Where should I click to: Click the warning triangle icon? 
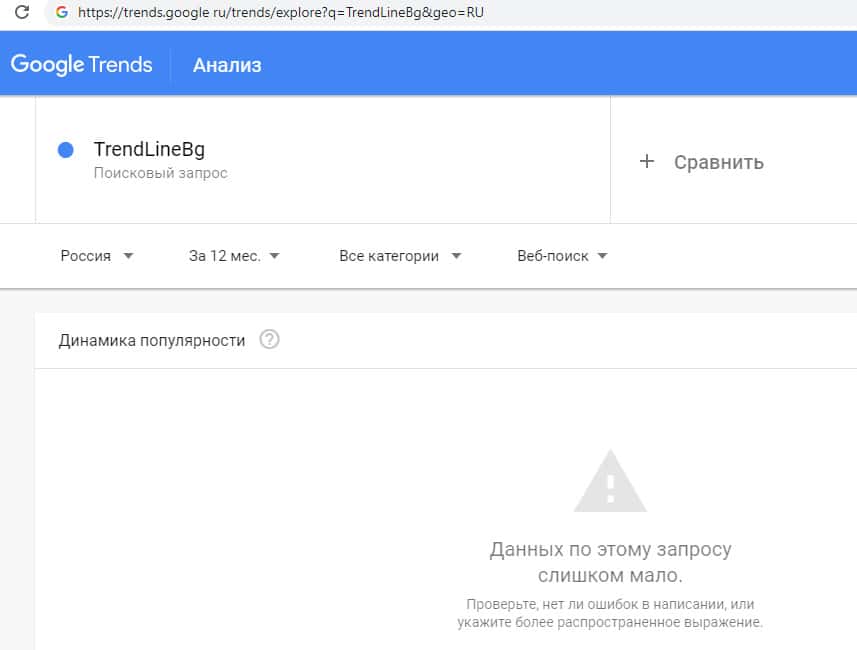(x=610, y=481)
